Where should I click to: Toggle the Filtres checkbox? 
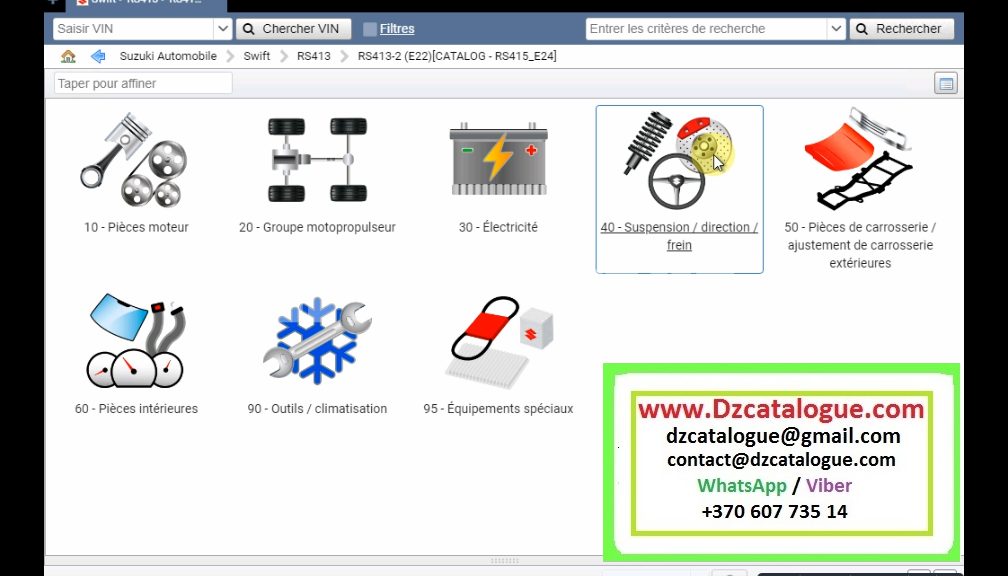[370, 29]
